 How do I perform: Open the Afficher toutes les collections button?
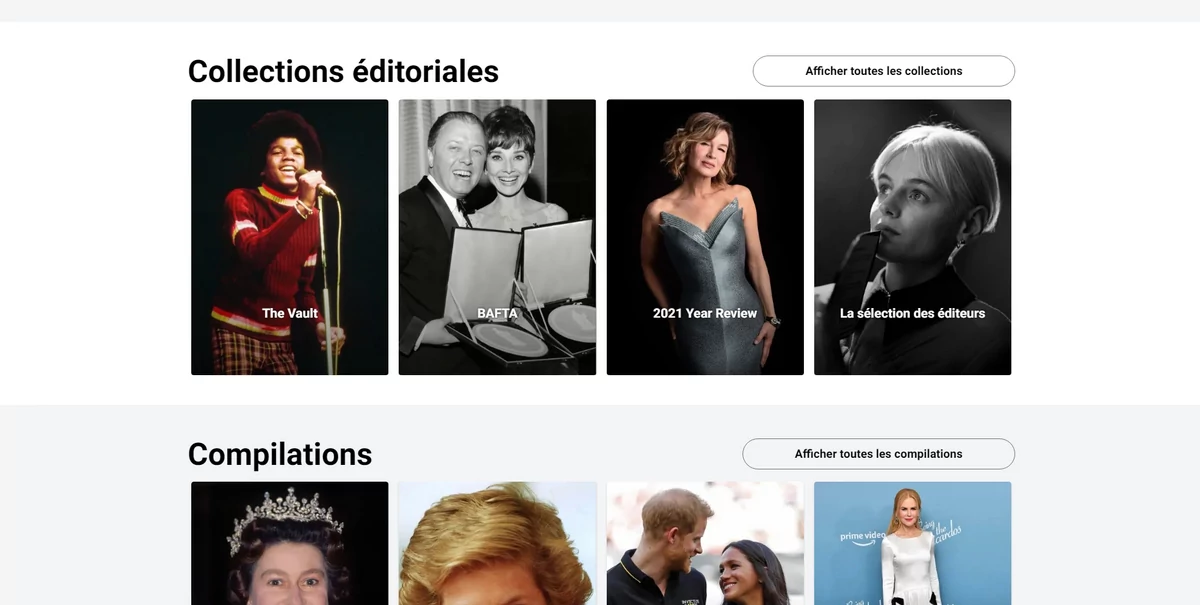pyautogui.click(x=883, y=71)
